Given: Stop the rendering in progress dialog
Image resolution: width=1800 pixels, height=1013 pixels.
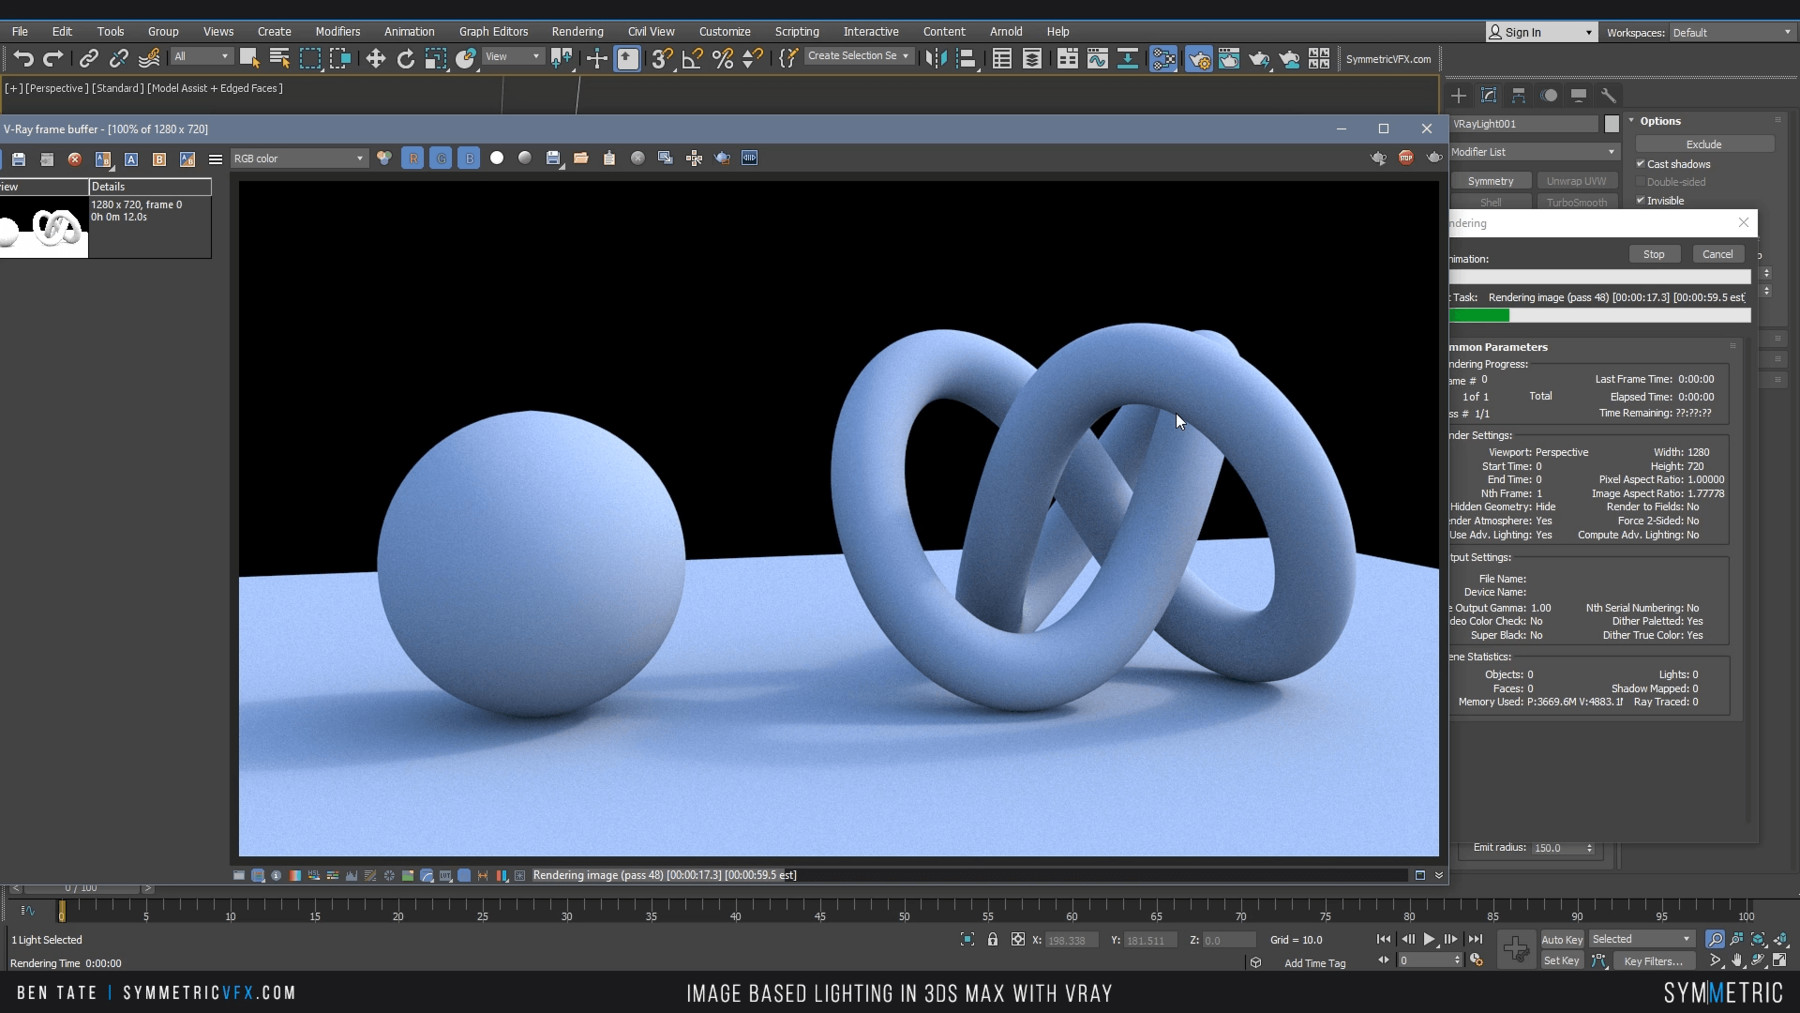Looking at the screenshot, I should [x=1654, y=254].
